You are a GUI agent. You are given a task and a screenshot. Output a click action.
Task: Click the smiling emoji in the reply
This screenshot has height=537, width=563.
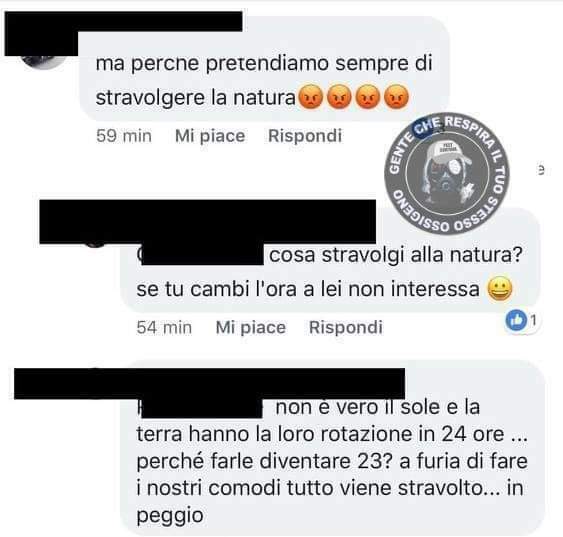[x=499, y=289]
